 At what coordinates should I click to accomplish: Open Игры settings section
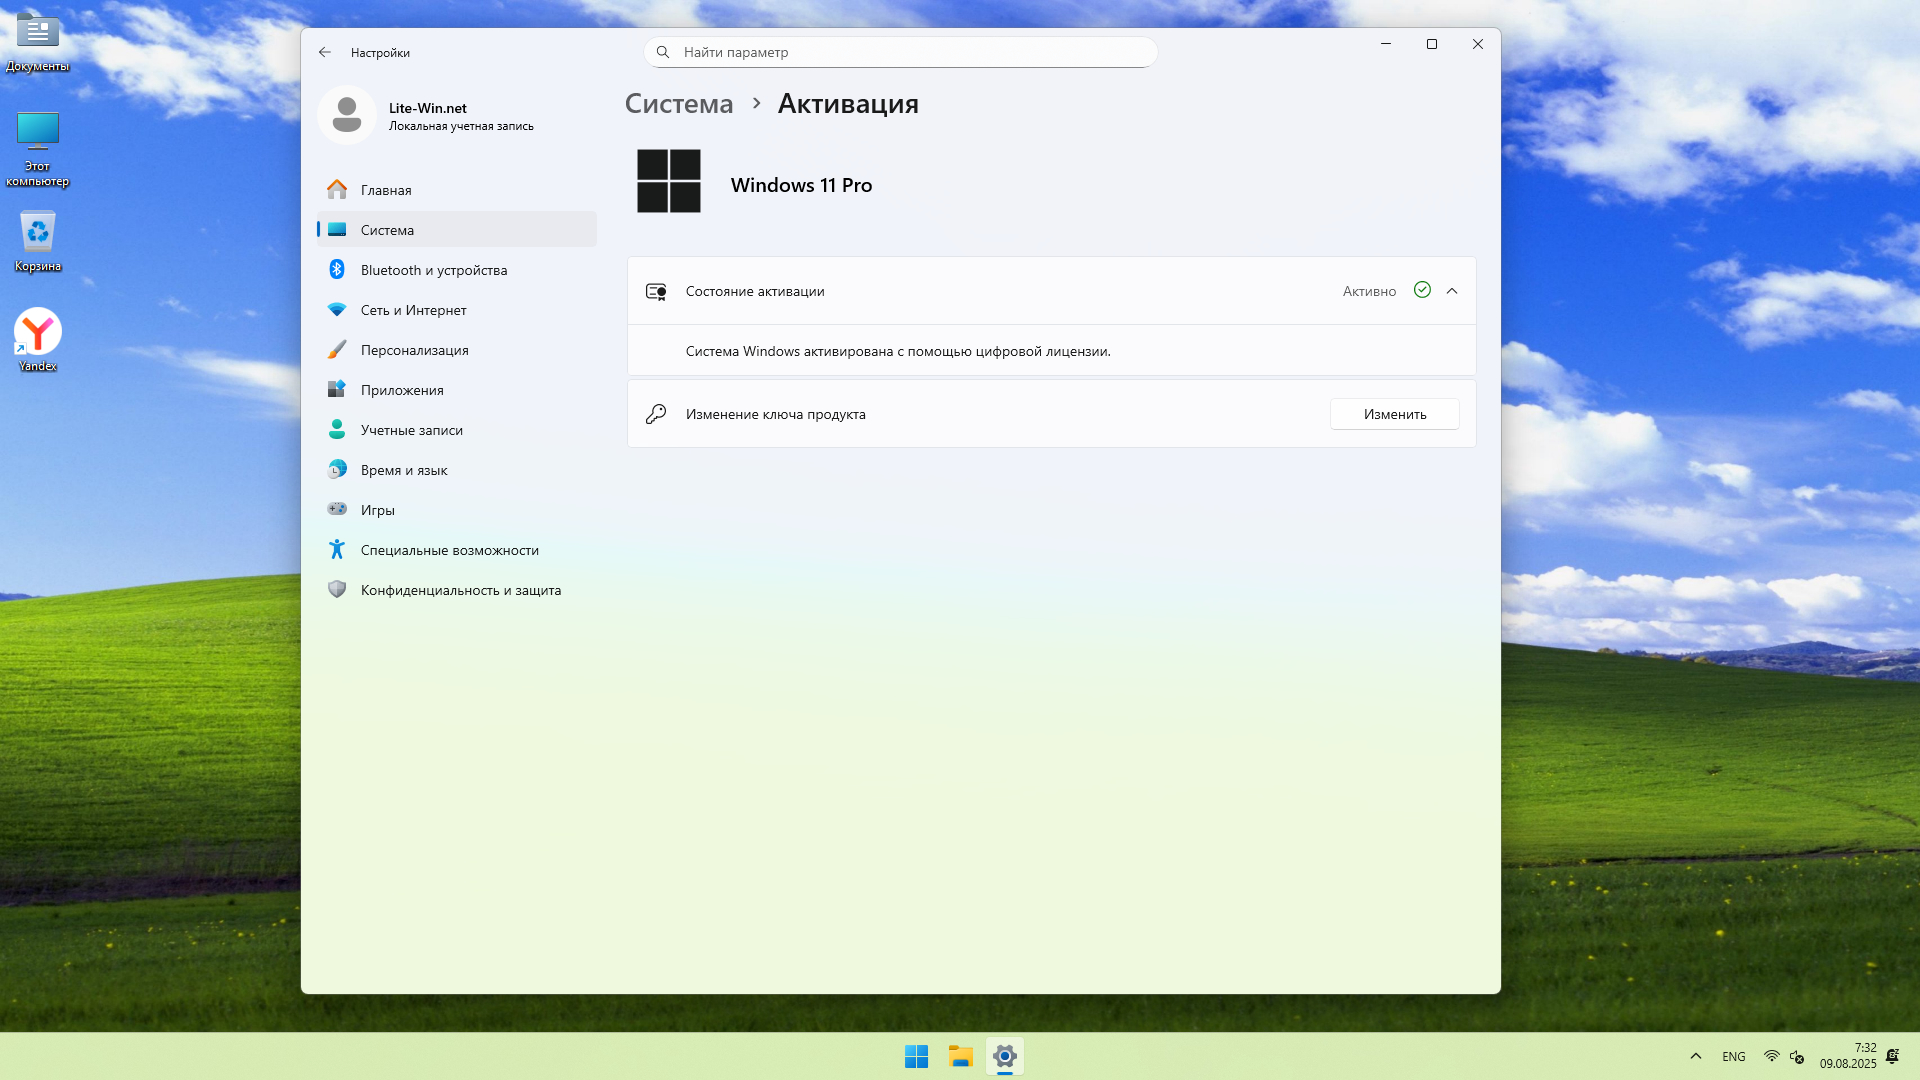click(x=377, y=510)
